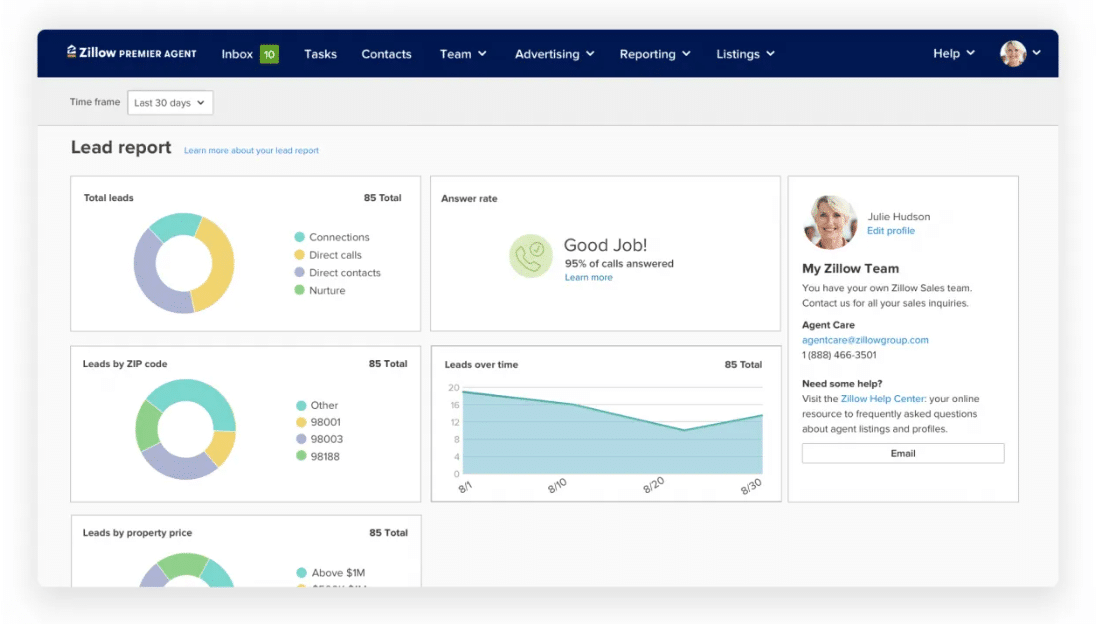The width and height of the screenshot is (1096, 624).
Task: Click Julie Hudson's profile photo
Action: pyautogui.click(x=829, y=222)
